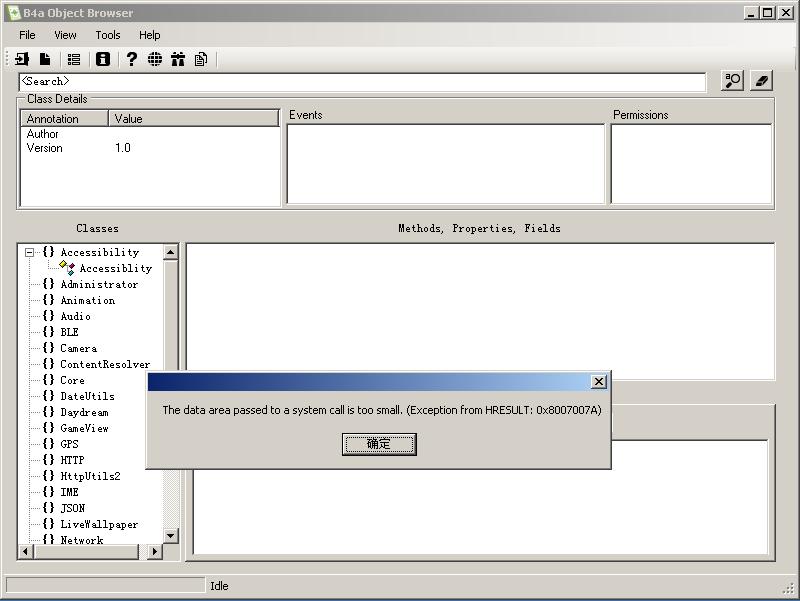Select the GameView namespace

pos(84,428)
